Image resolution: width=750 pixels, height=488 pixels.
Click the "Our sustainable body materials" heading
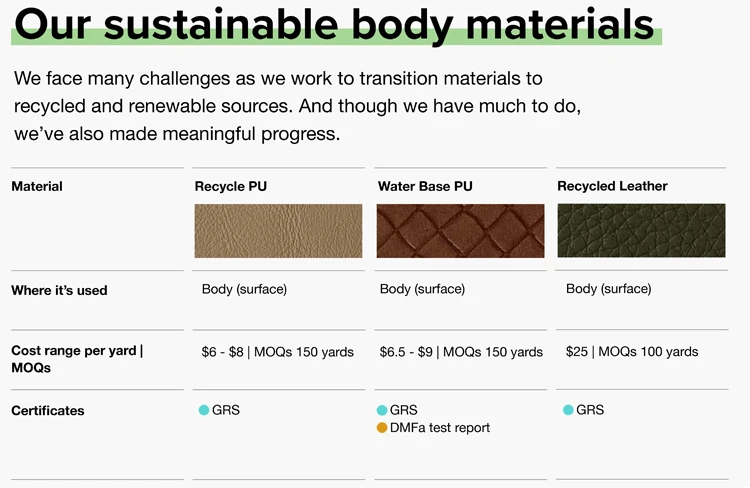pyautogui.click(x=335, y=24)
